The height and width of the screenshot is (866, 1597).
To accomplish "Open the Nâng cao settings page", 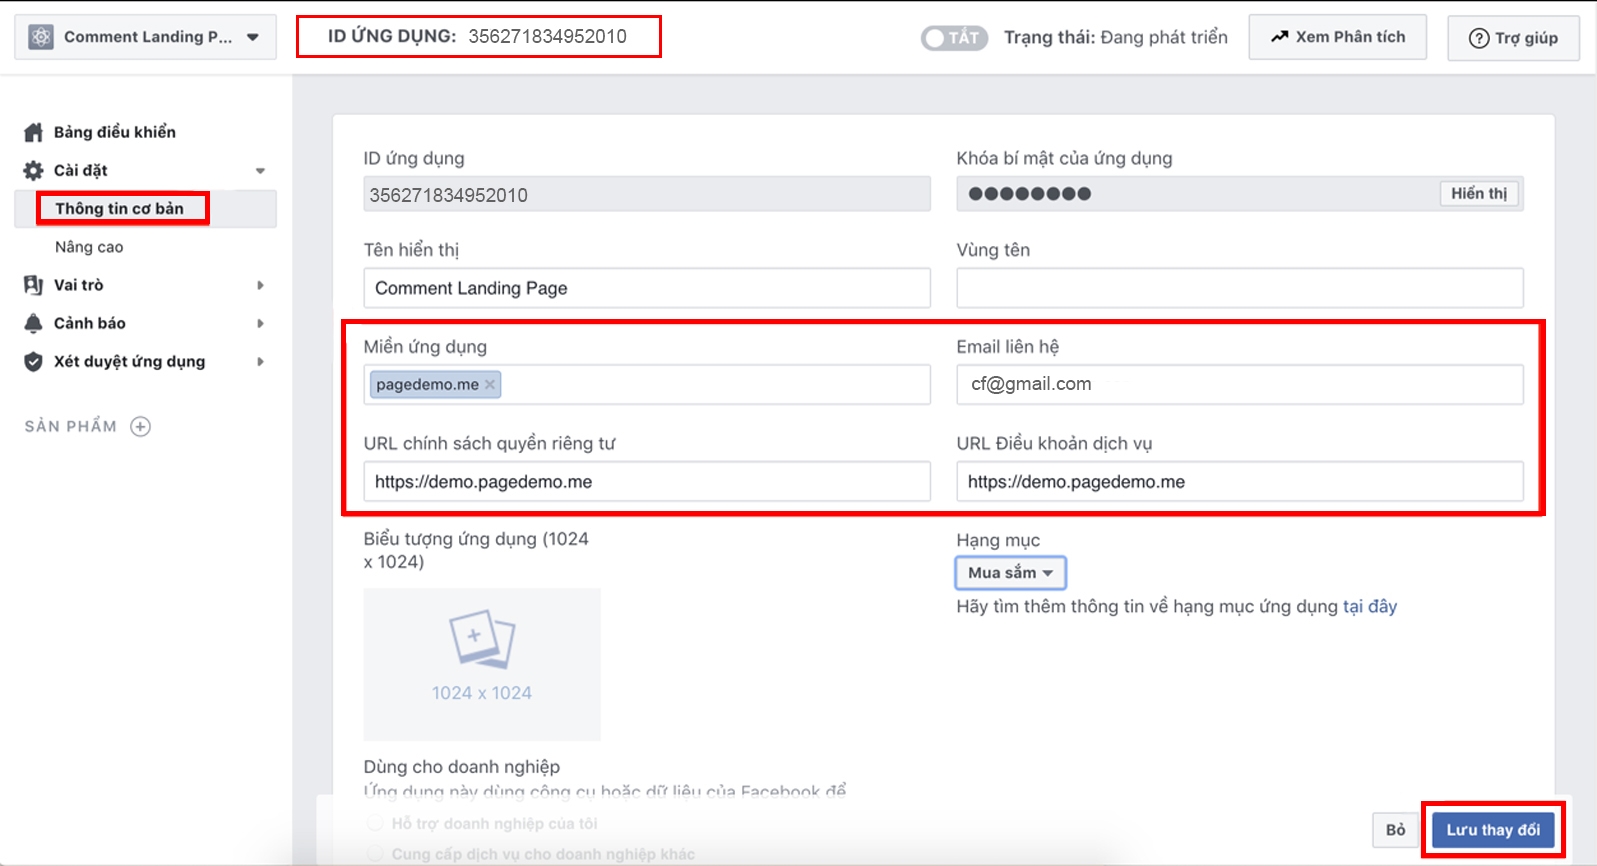I will pos(89,247).
